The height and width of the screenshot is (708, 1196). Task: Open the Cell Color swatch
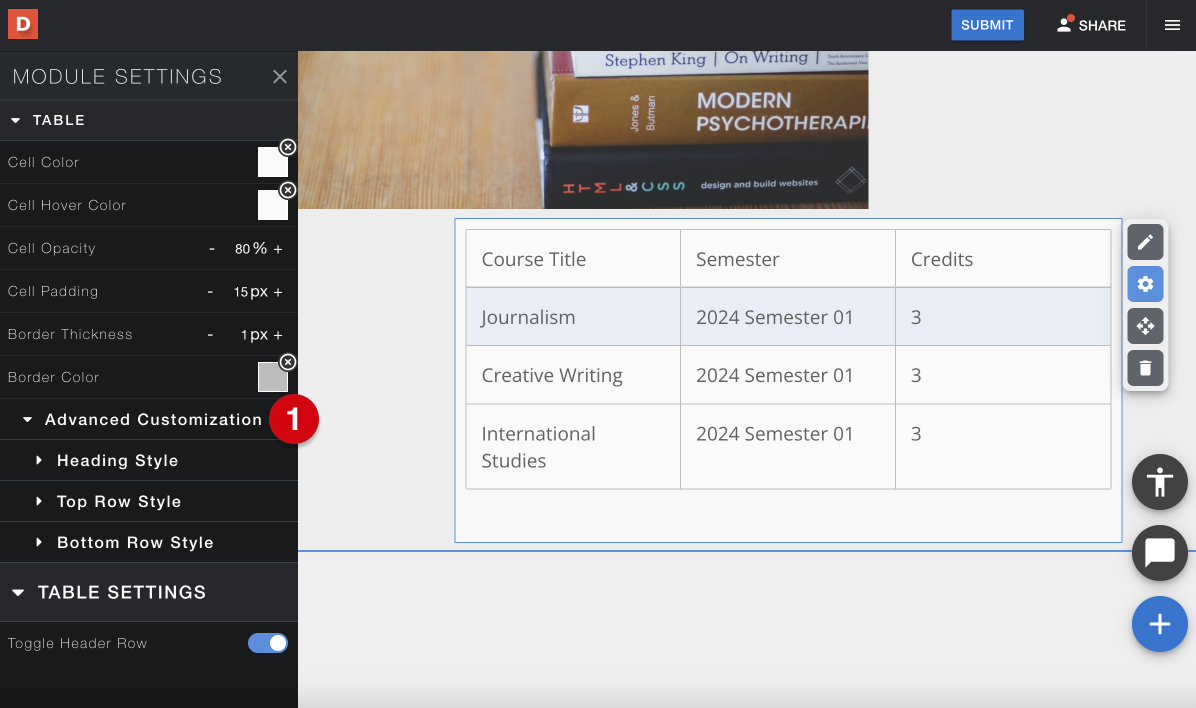(x=272, y=163)
